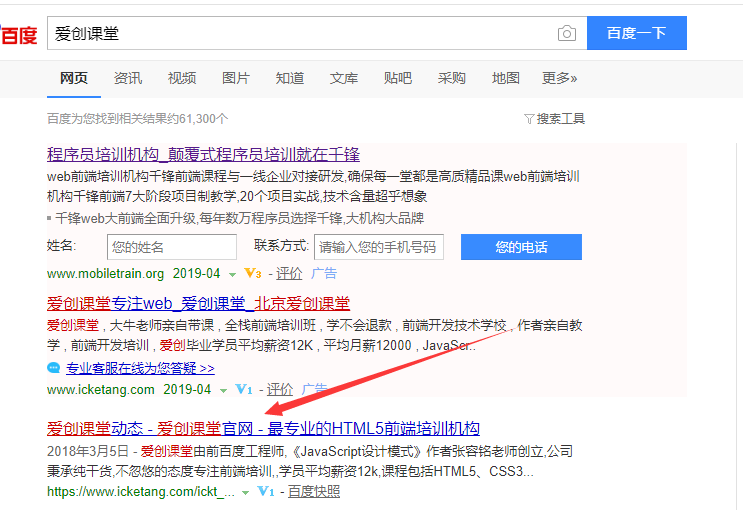This screenshot has height=510, width=743.
Task: Switch to the 文库 tab
Action: pos(344,78)
